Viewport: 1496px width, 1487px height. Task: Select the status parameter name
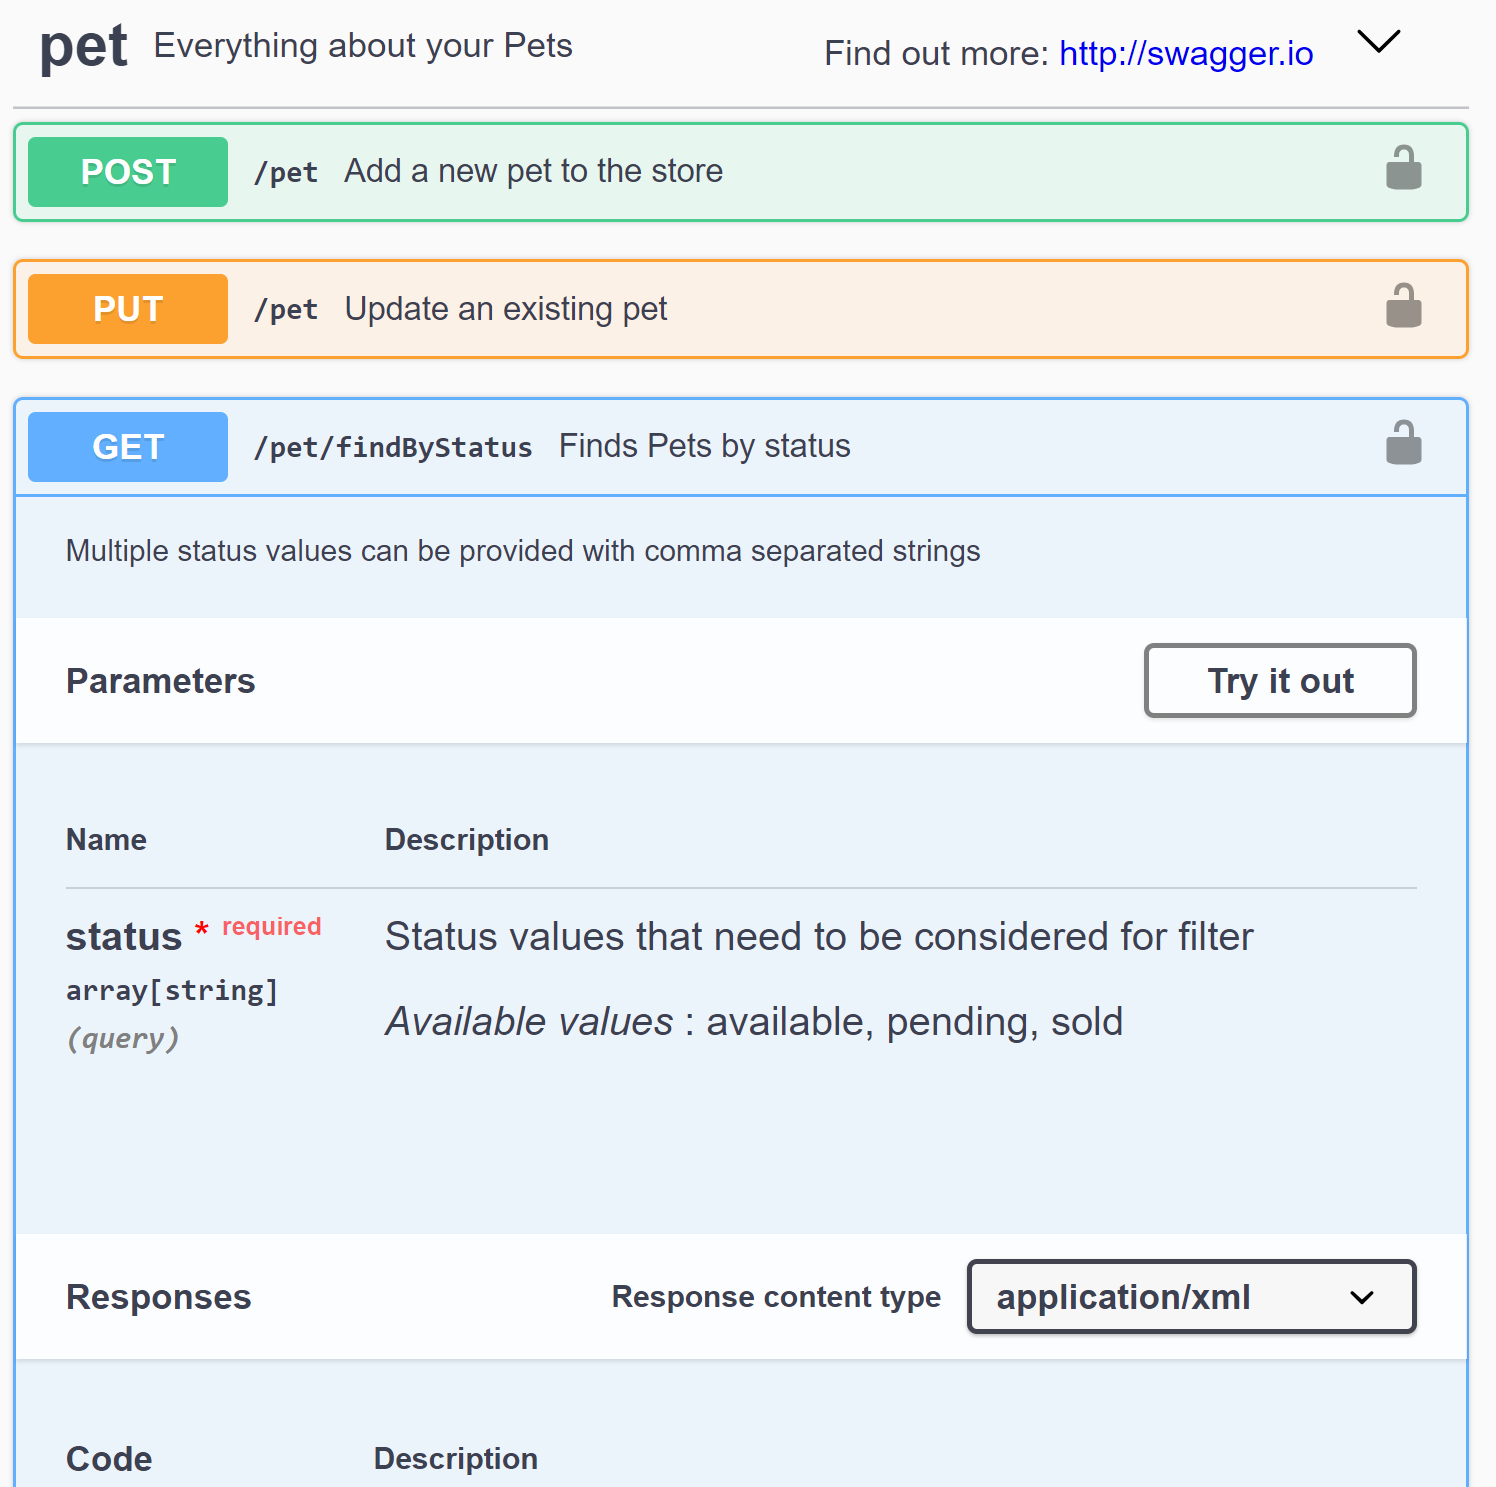(123, 936)
